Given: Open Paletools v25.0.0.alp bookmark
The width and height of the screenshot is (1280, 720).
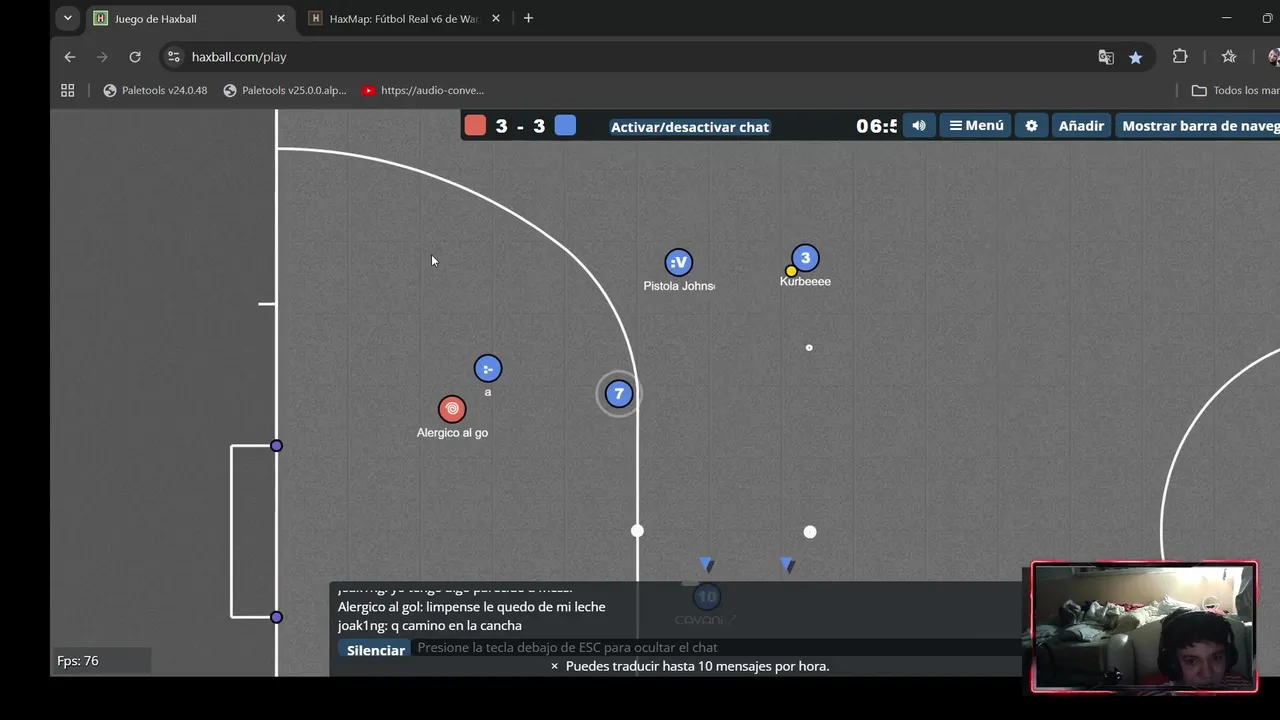Looking at the screenshot, I should coord(284,90).
